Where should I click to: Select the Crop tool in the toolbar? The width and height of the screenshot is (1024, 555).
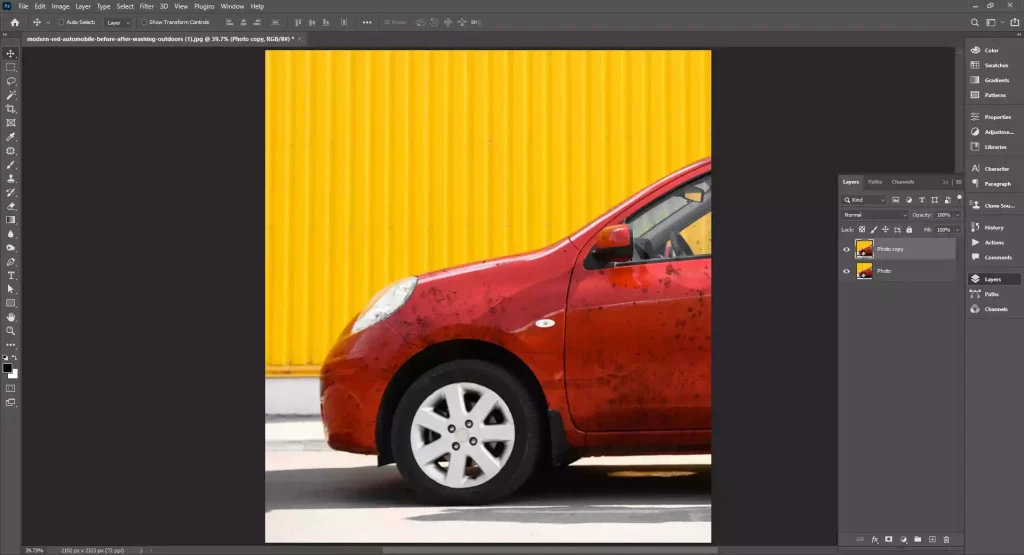tap(11, 109)
